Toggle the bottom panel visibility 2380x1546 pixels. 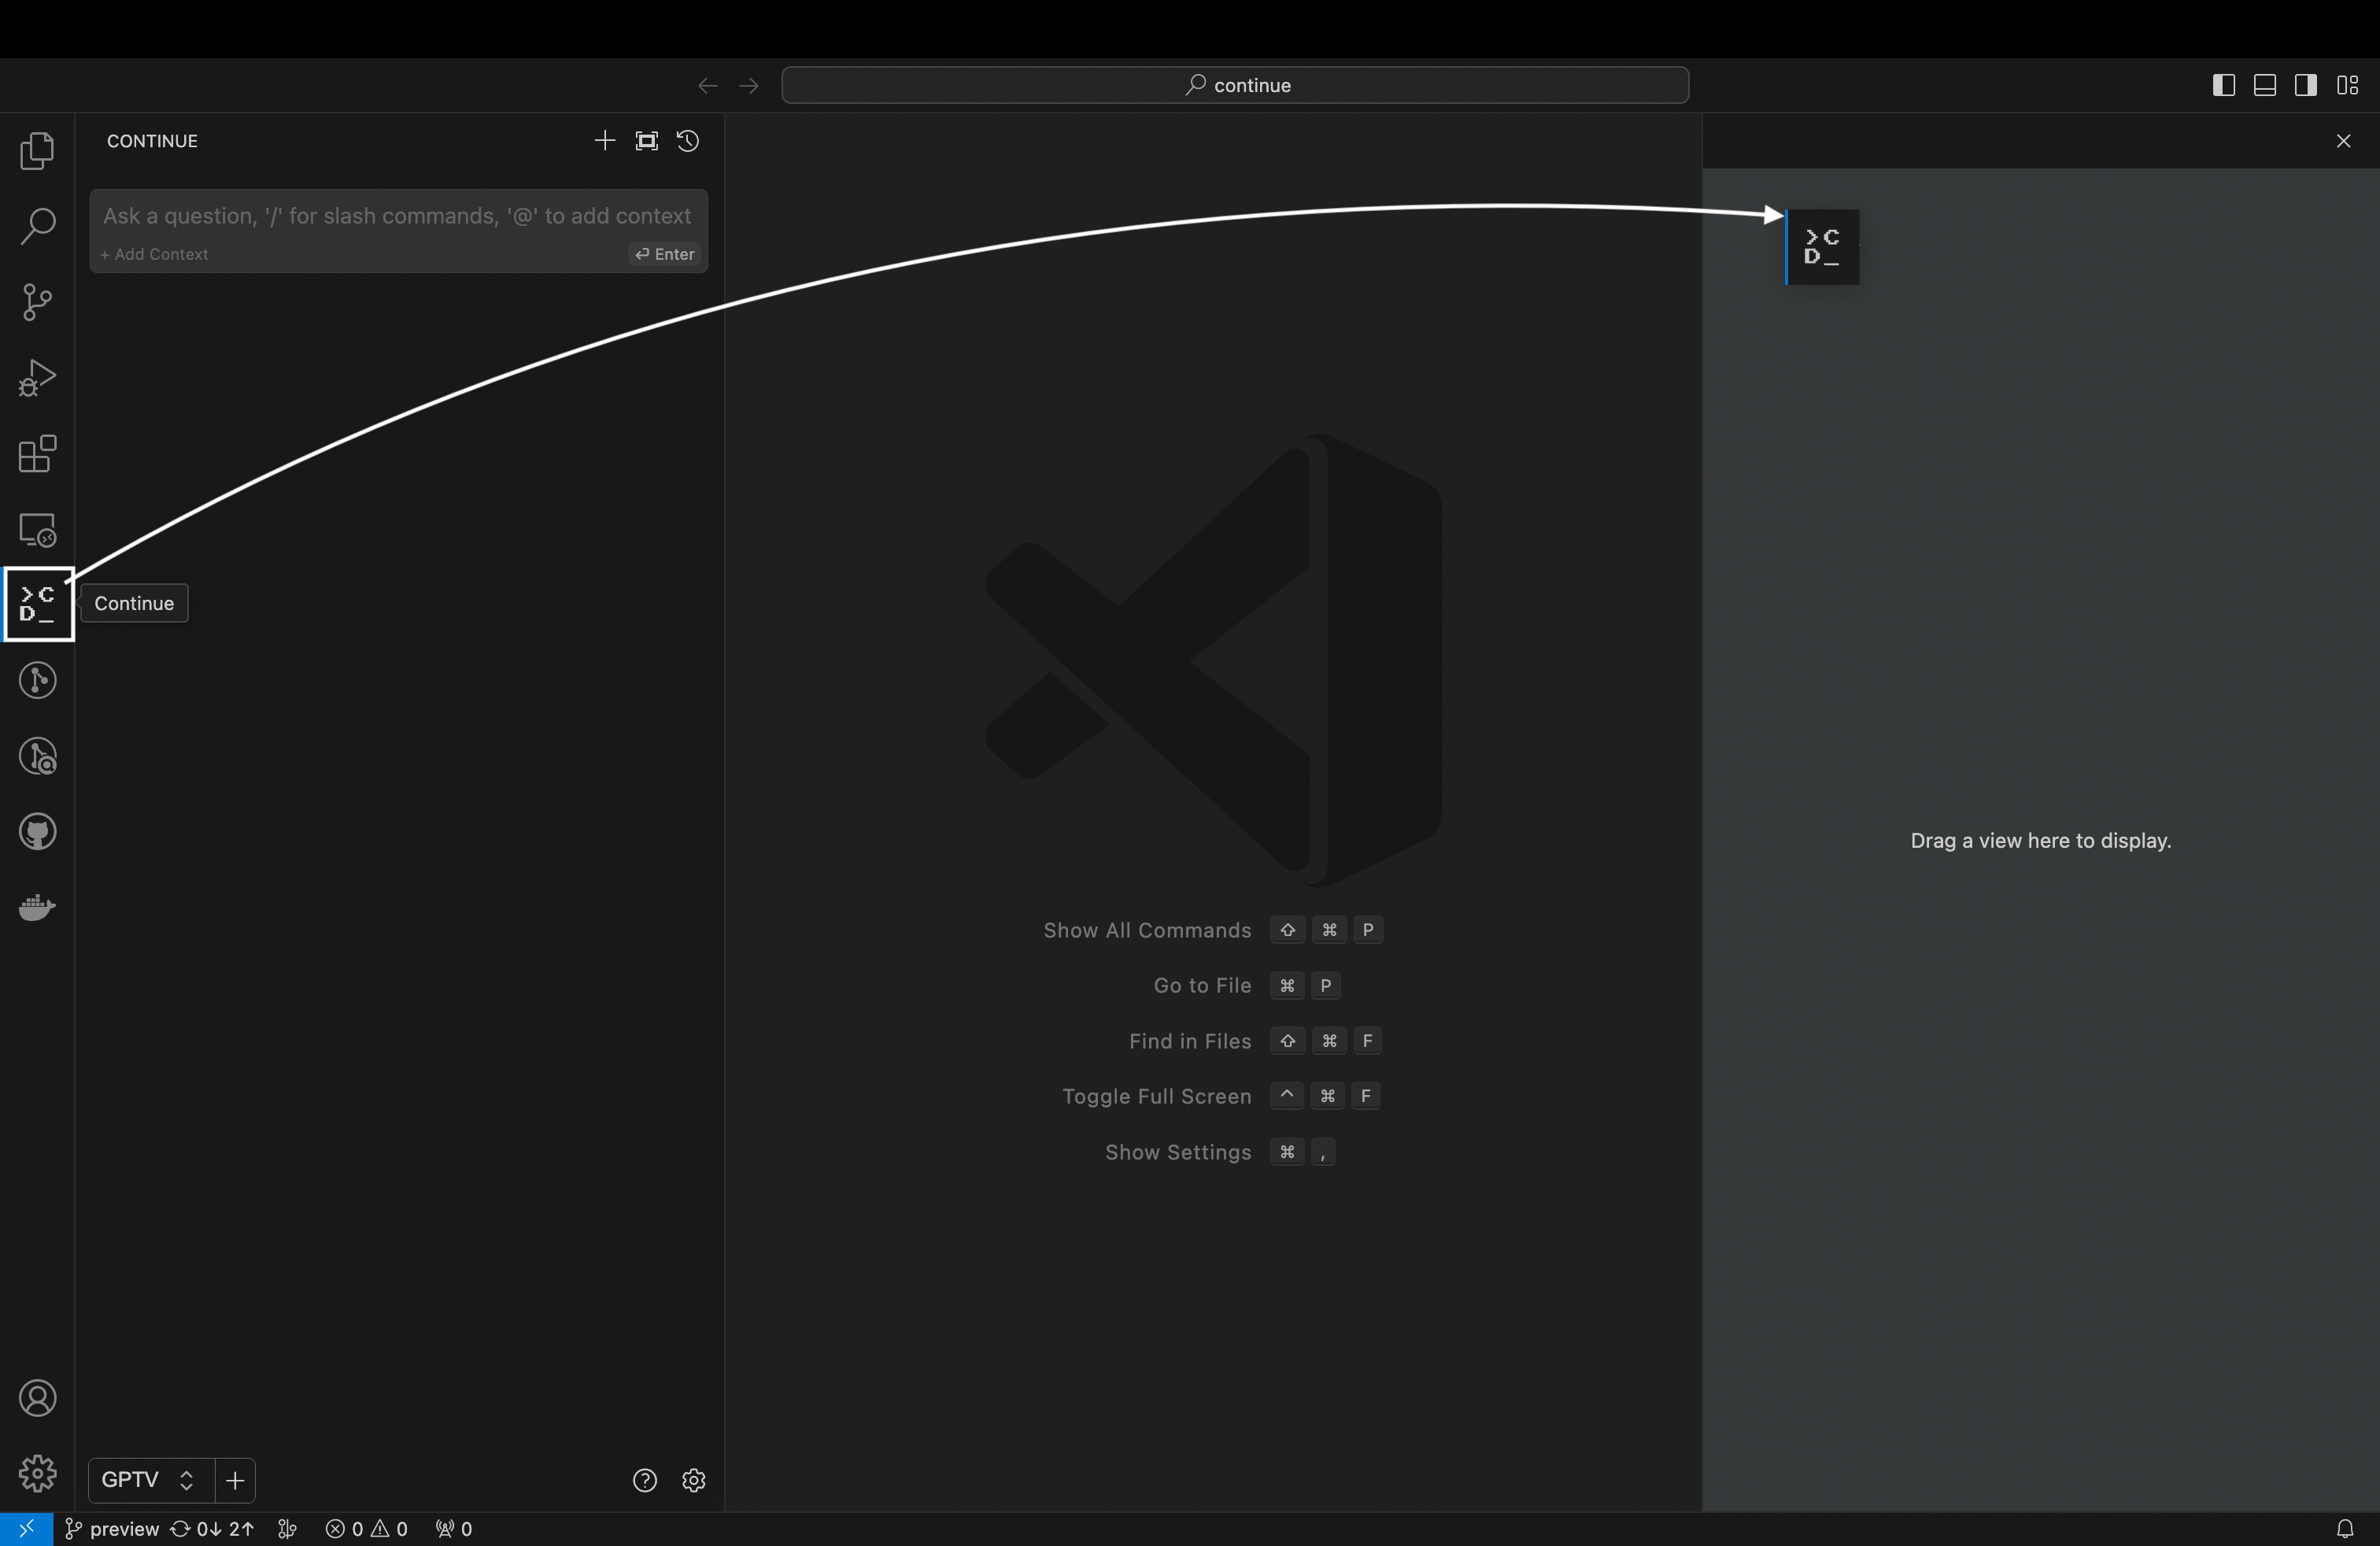tap(2265, 85)
